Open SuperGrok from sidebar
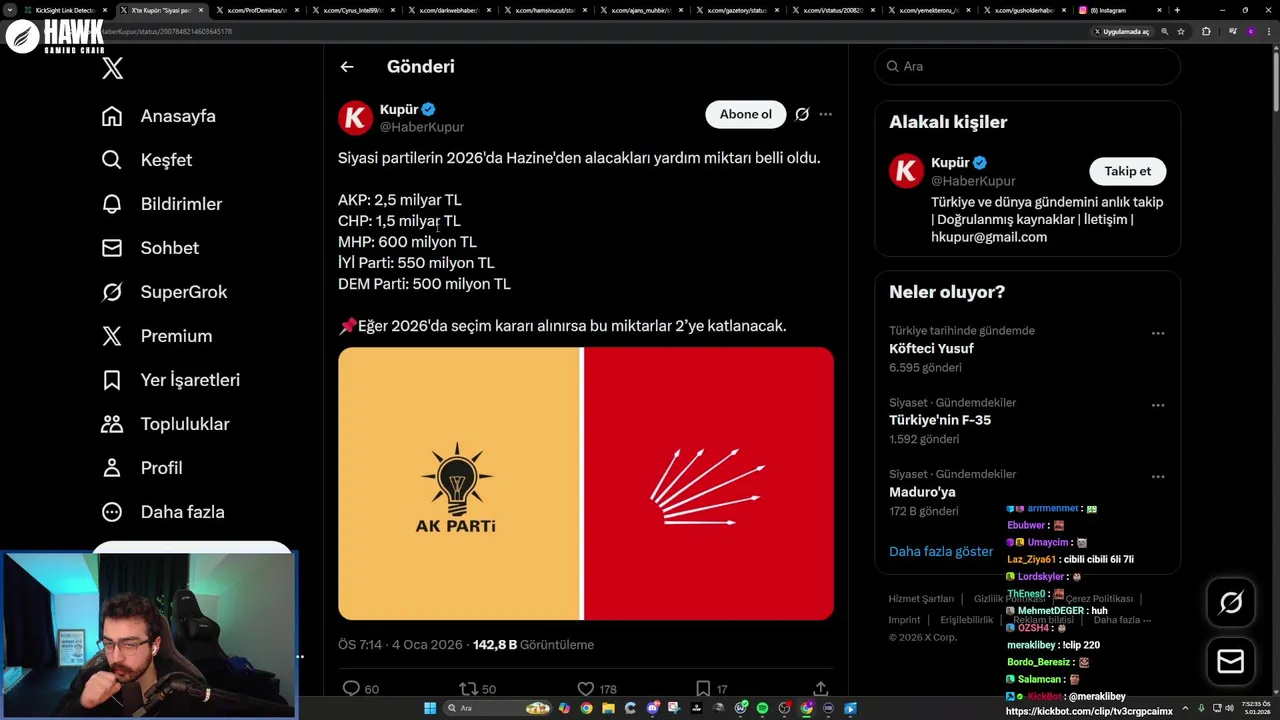Screen dimensions: 1280x720 [165, 292]
